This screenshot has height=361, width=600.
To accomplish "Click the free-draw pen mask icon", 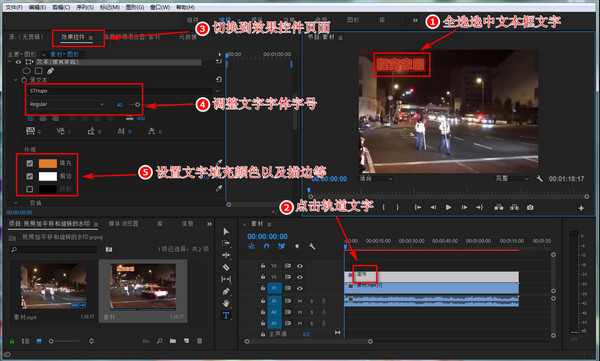I will coord(51,71).
